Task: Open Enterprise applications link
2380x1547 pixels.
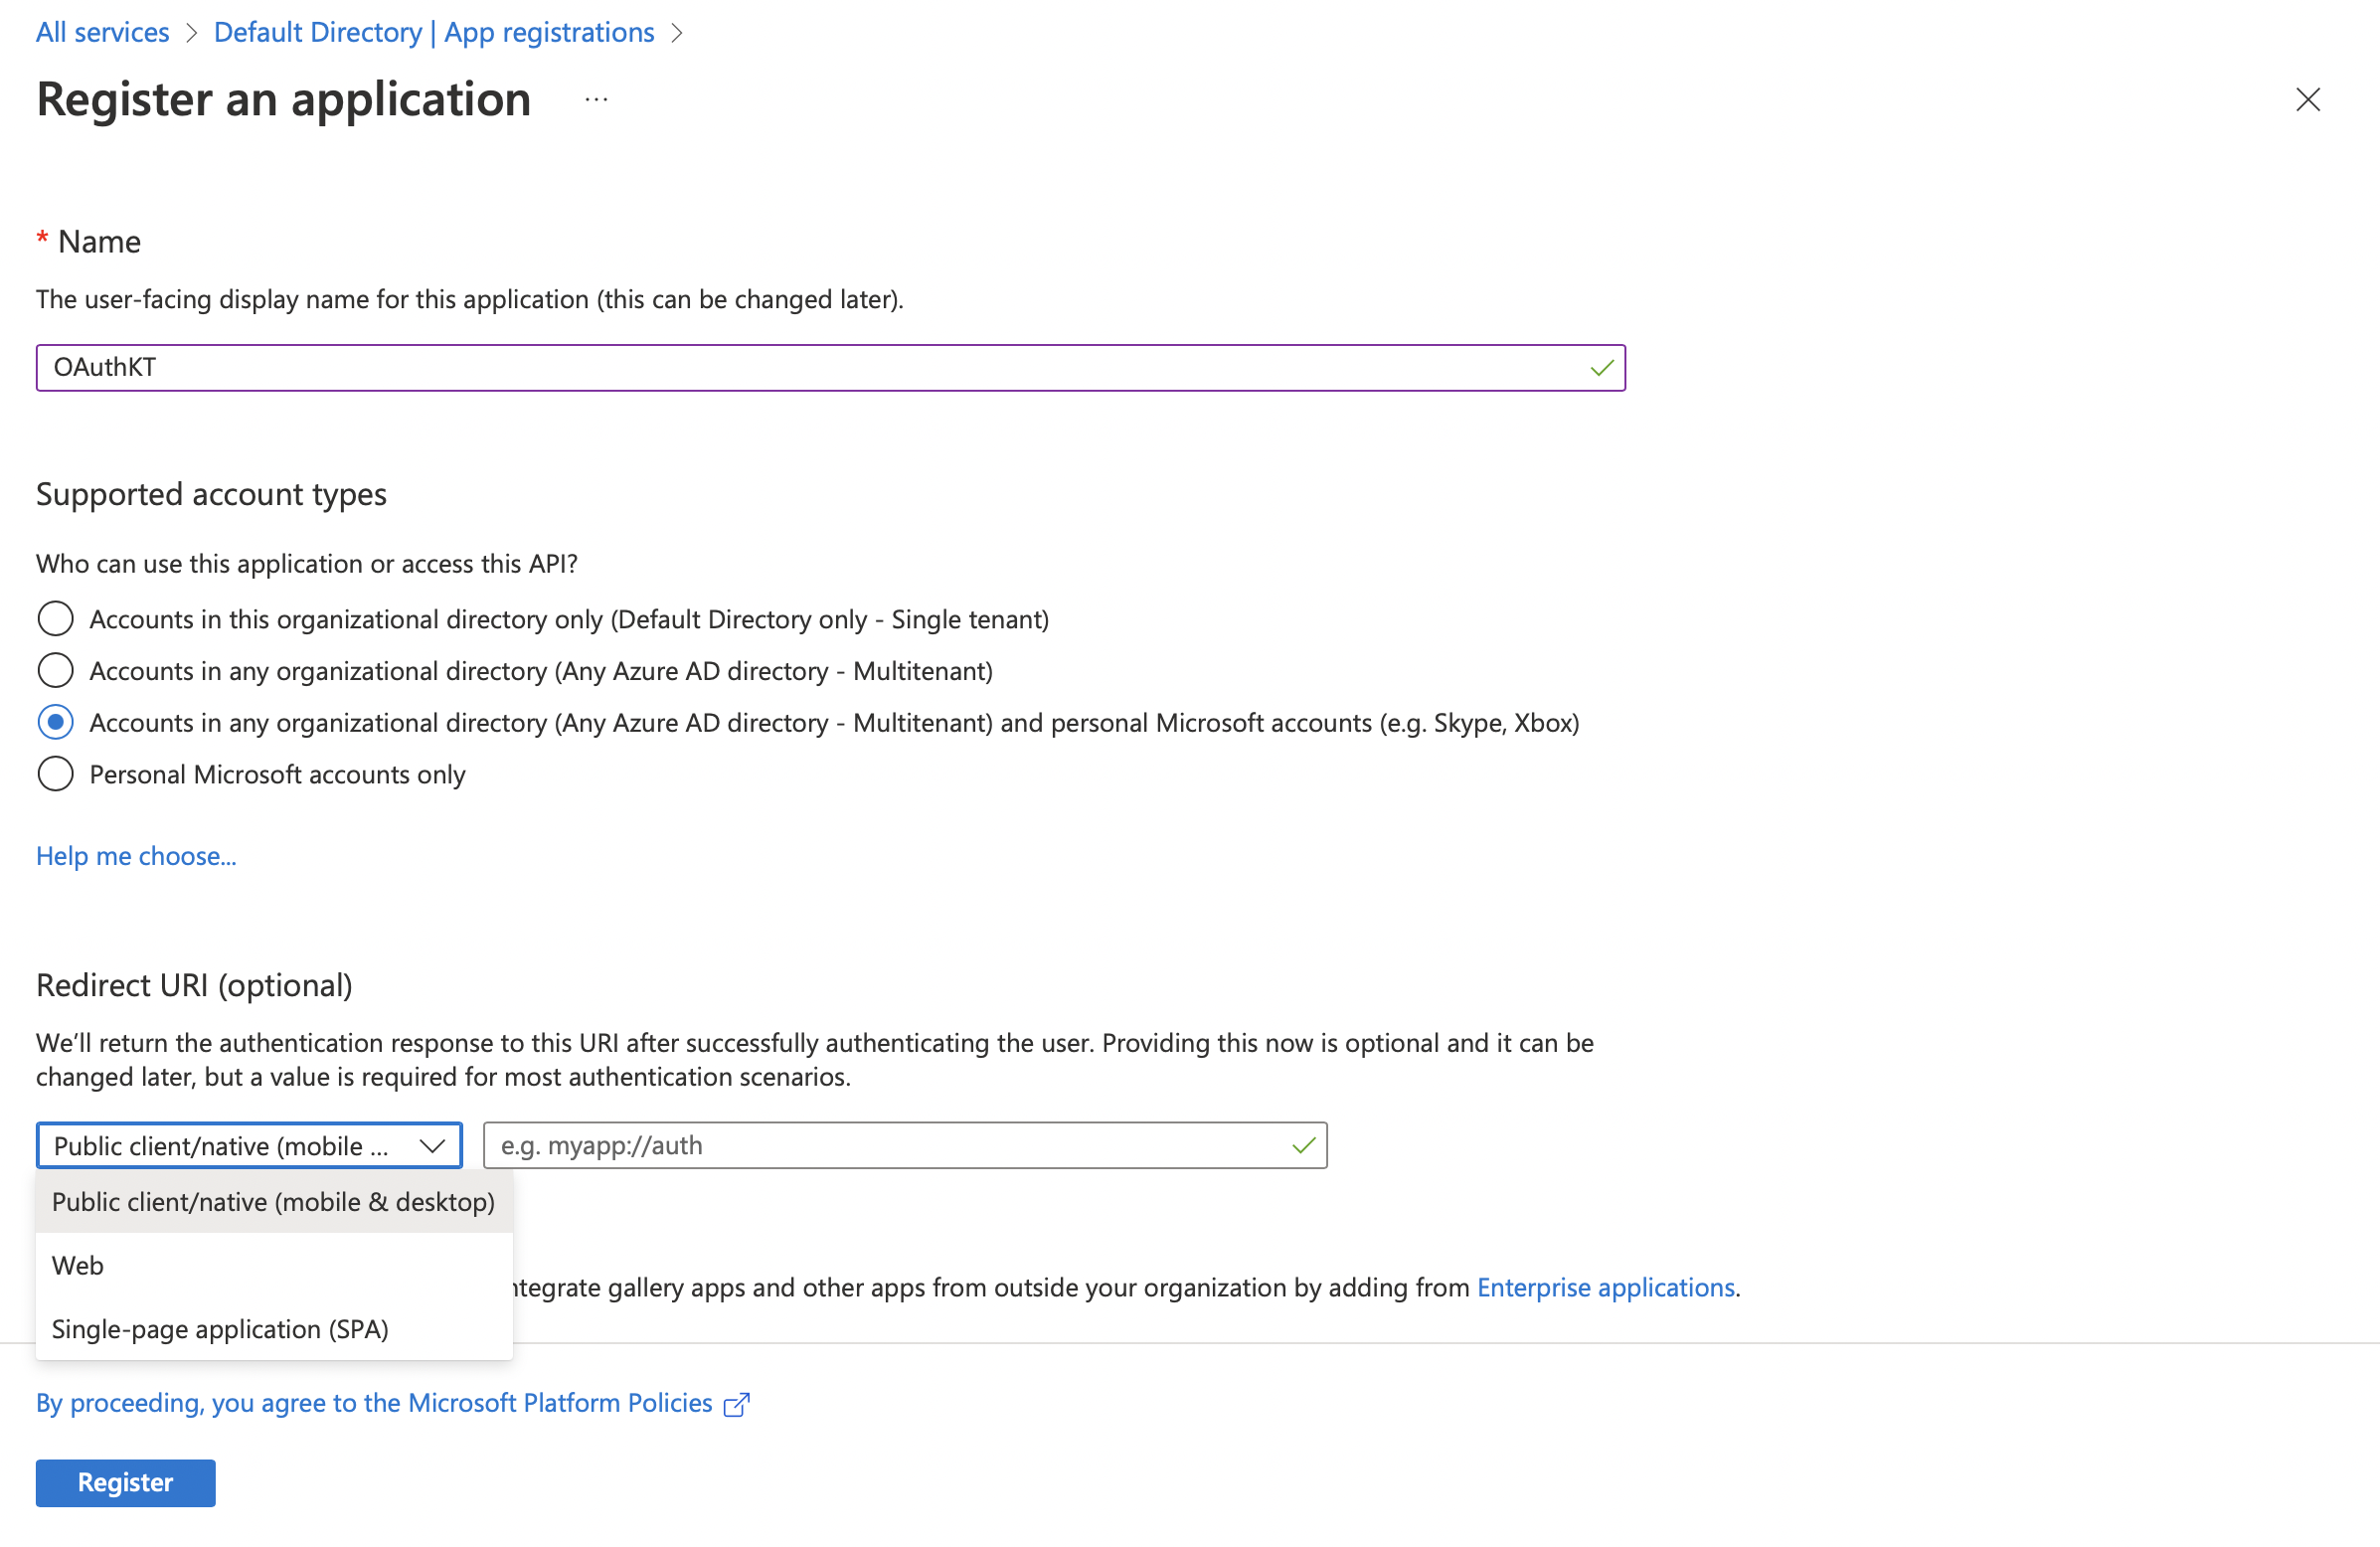Action: [1606, 1288]
